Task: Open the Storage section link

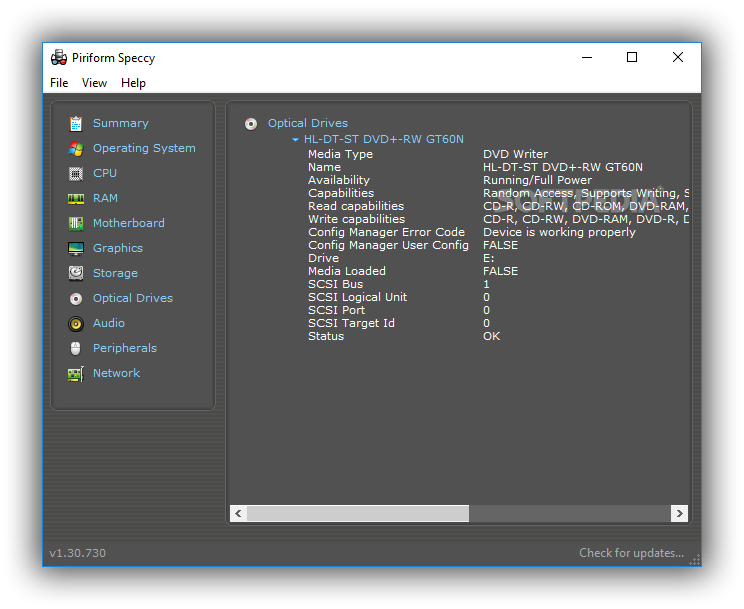Action: click(115, 273)
